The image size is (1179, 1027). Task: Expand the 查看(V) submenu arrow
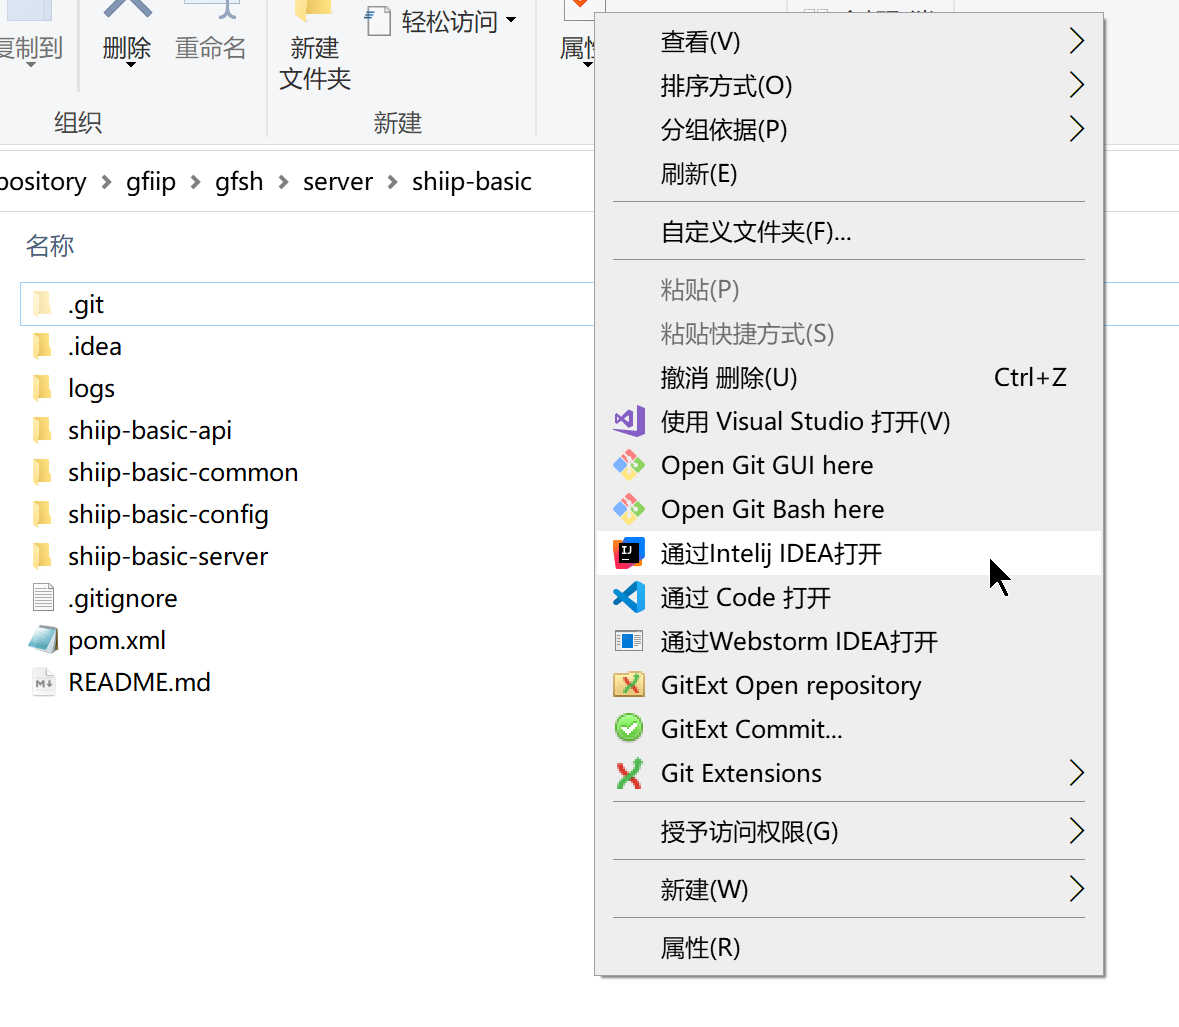[x=1076, y=41]
